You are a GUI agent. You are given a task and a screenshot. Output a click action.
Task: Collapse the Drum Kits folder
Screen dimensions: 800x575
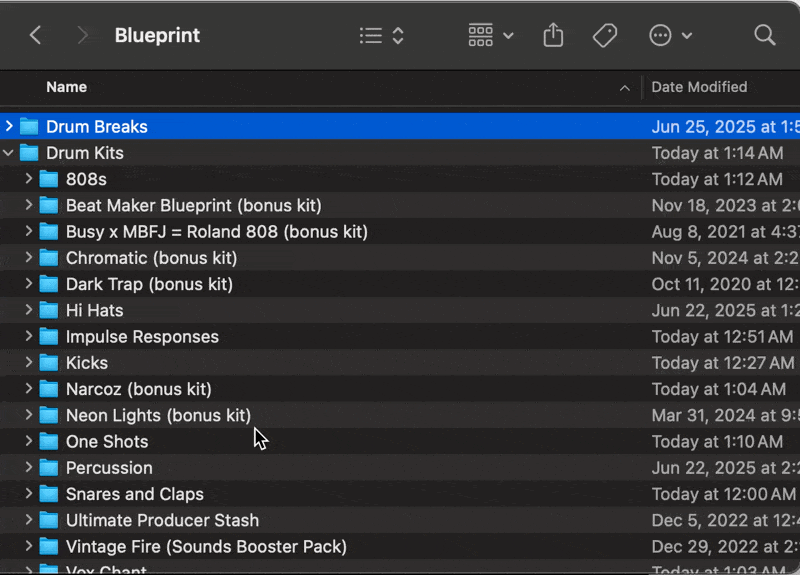click(x=9, y=153)
